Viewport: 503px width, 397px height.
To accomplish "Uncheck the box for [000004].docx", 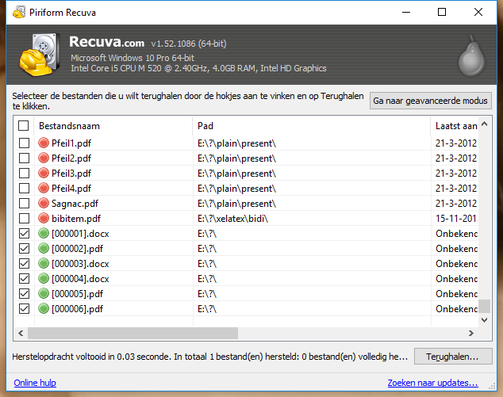I will pyautogui.click(x=24, y=278).
